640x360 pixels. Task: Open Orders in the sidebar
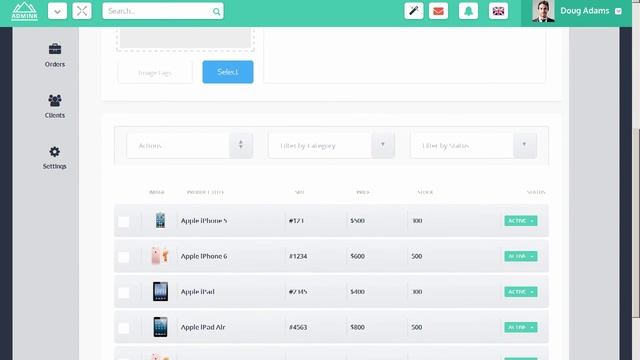coord(55,55)
